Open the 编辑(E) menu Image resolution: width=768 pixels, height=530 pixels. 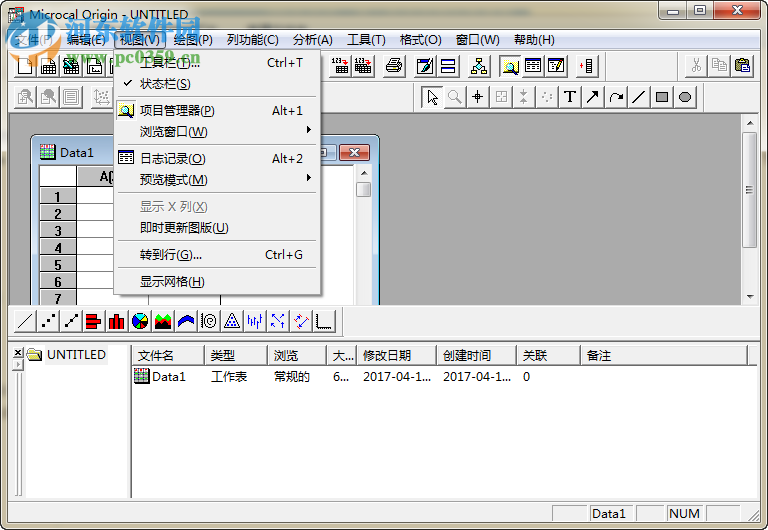tap(86, 40)
